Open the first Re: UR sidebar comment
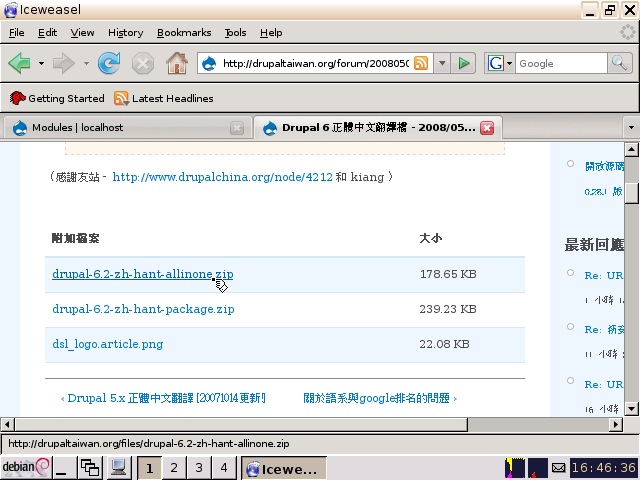This screenshot has height=480, width=640. tap(603, 276)
